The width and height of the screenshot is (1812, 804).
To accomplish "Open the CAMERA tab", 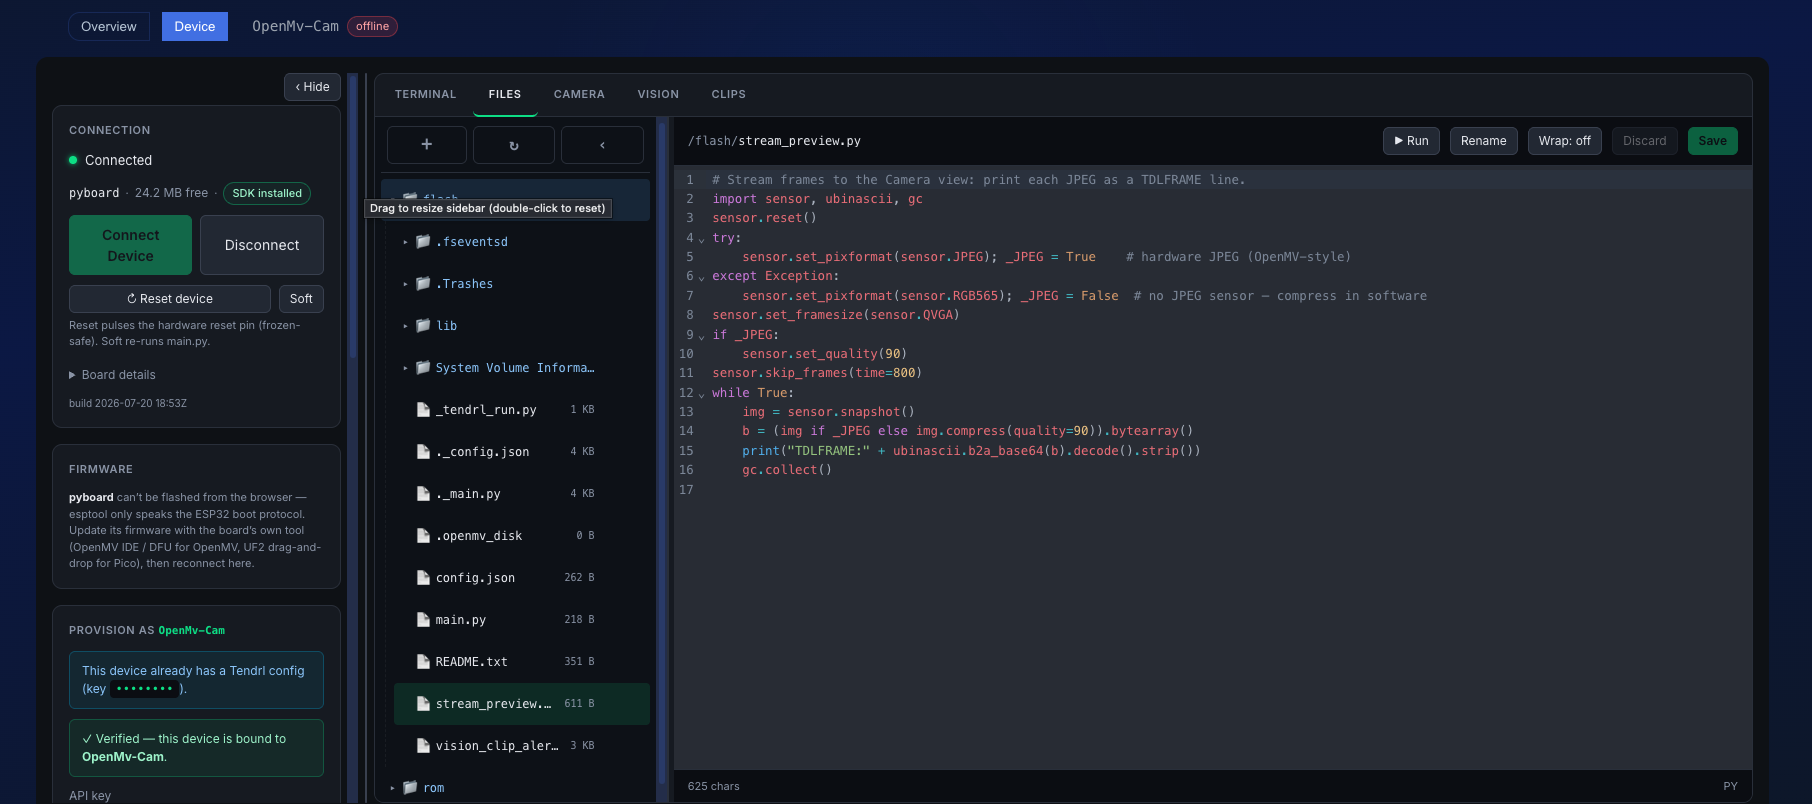I will [579, 94].
